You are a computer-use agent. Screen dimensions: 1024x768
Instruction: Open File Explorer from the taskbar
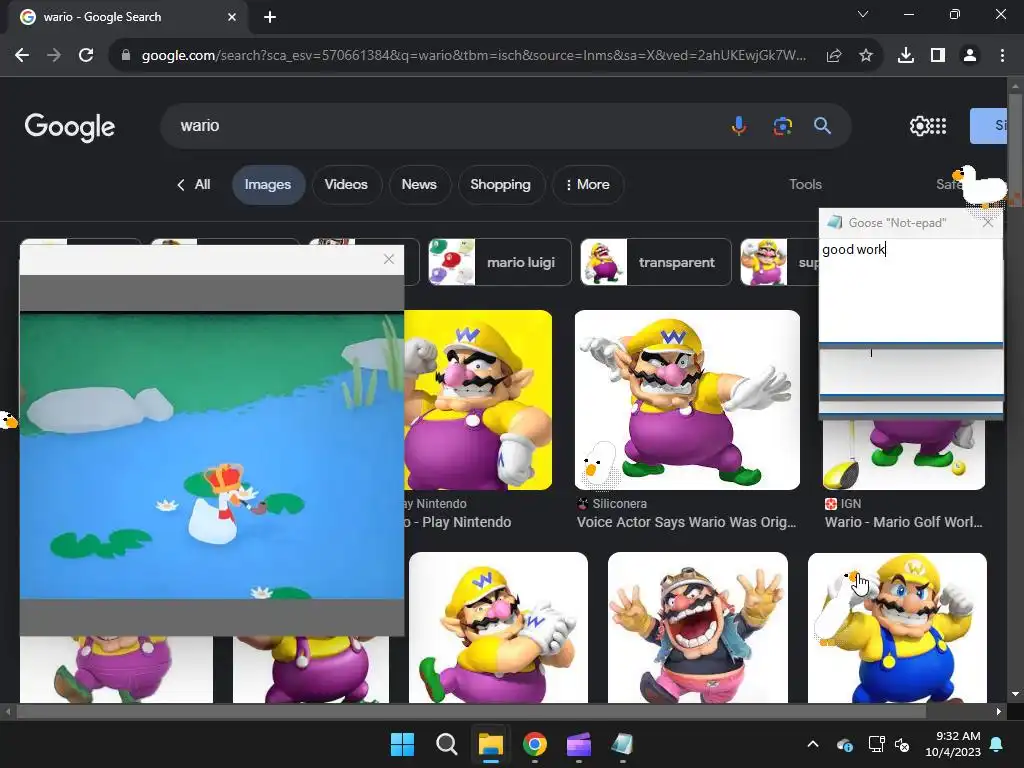pos(490,744)
